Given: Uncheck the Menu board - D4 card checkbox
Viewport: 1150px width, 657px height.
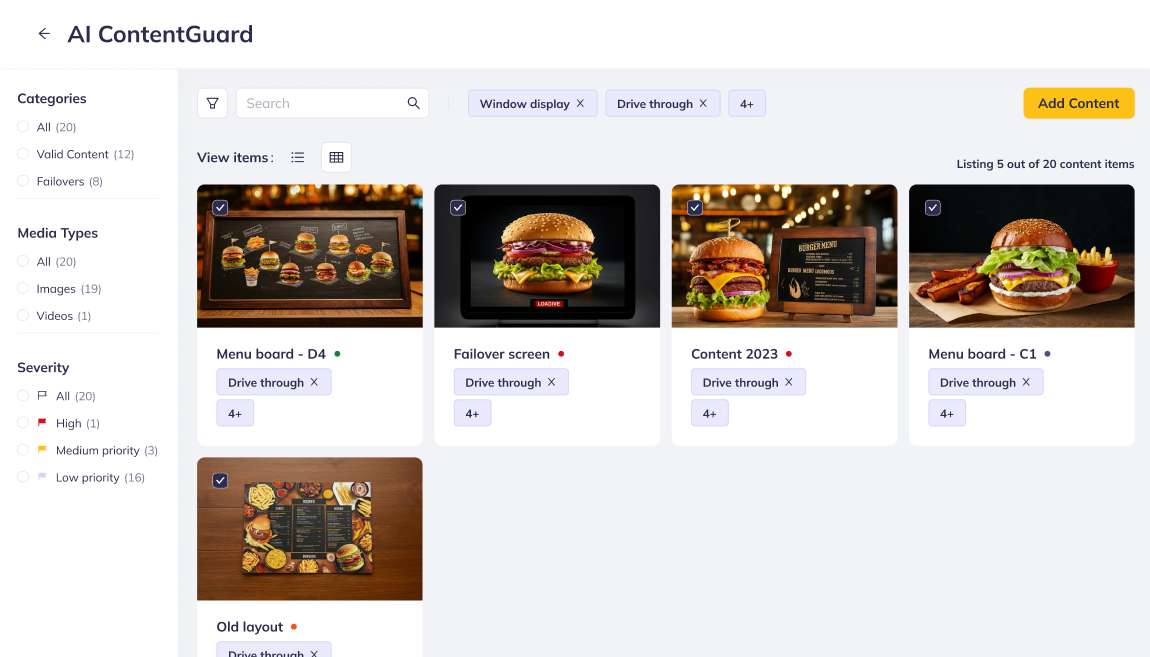Looking at the screenshot, I should (x=220, y=208).
